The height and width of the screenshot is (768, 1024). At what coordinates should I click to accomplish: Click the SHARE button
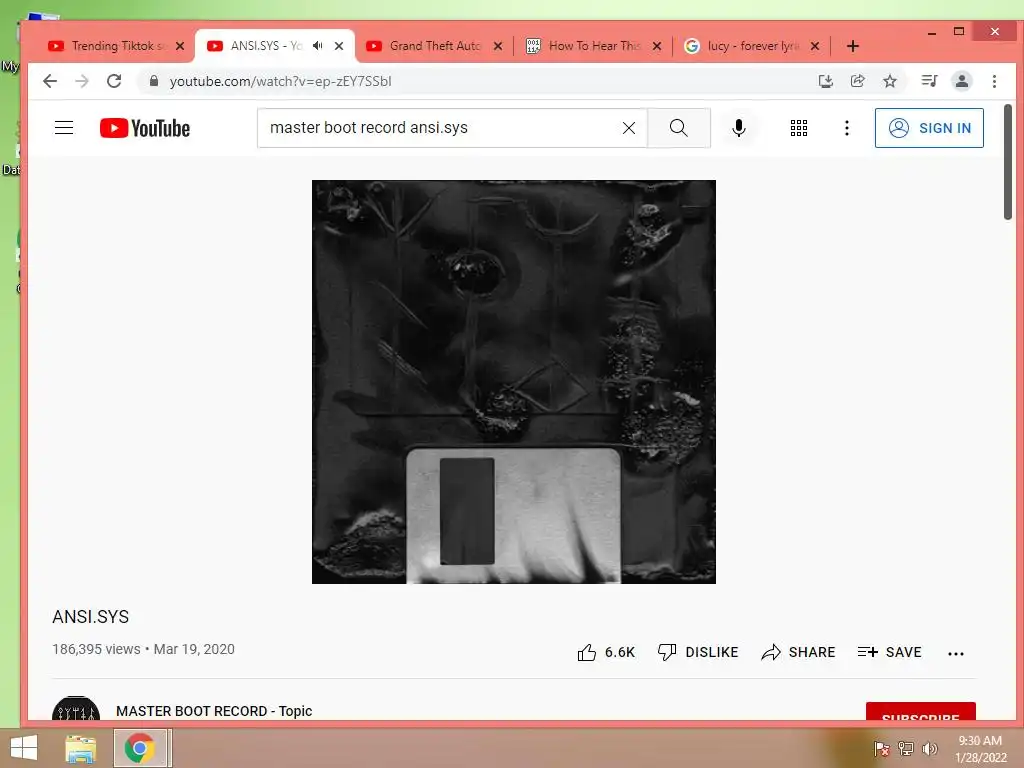pyautogui.click(x=798, y=652)
